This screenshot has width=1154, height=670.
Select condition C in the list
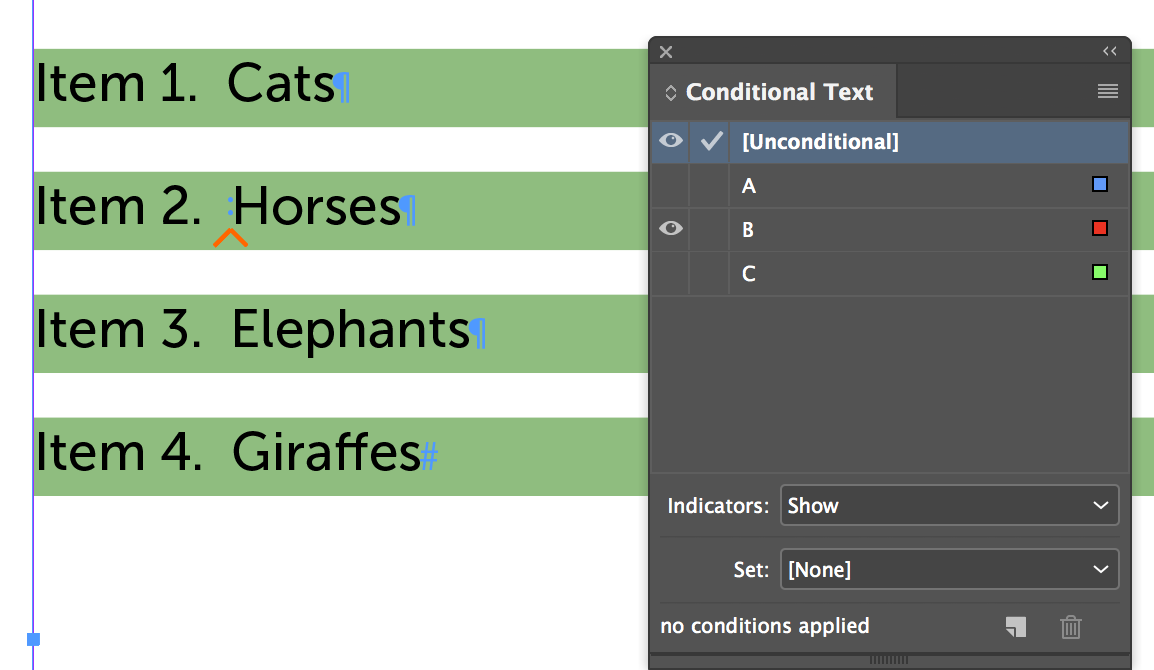coord(890,274)
